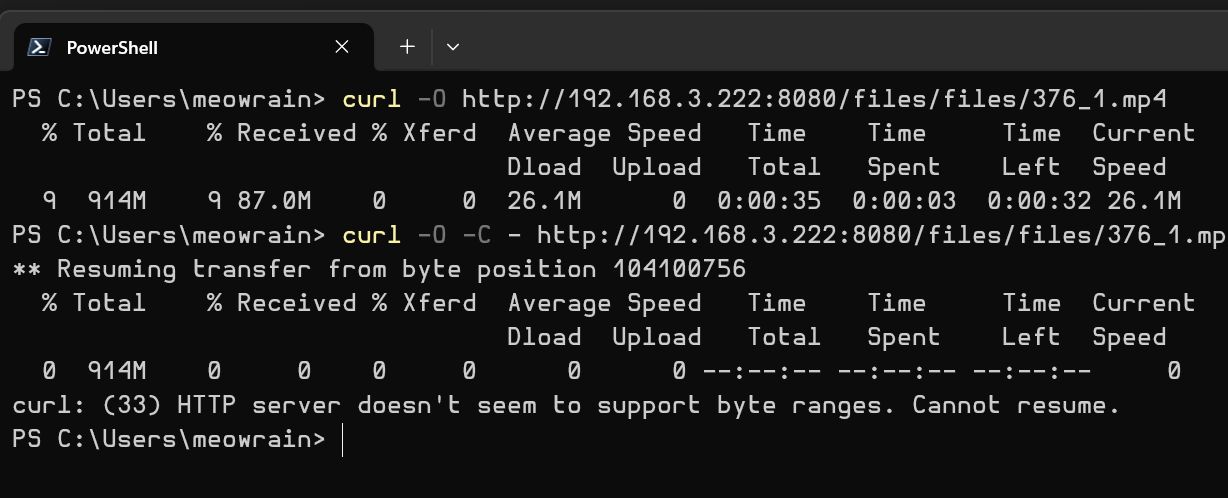
Task: Select the PowerShell tab title
Action: [112, 48]
